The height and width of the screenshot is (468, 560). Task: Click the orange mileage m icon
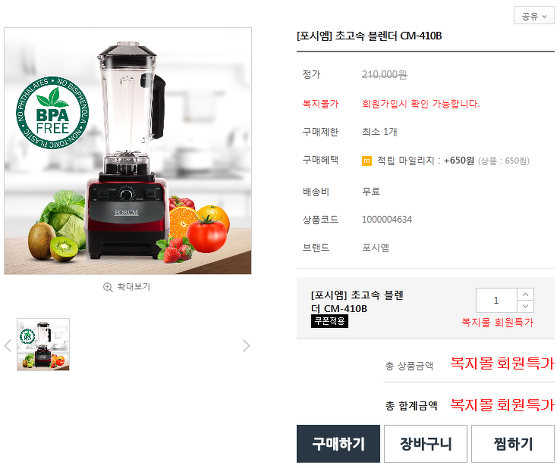pyautogui.click(x=367, y=161)
